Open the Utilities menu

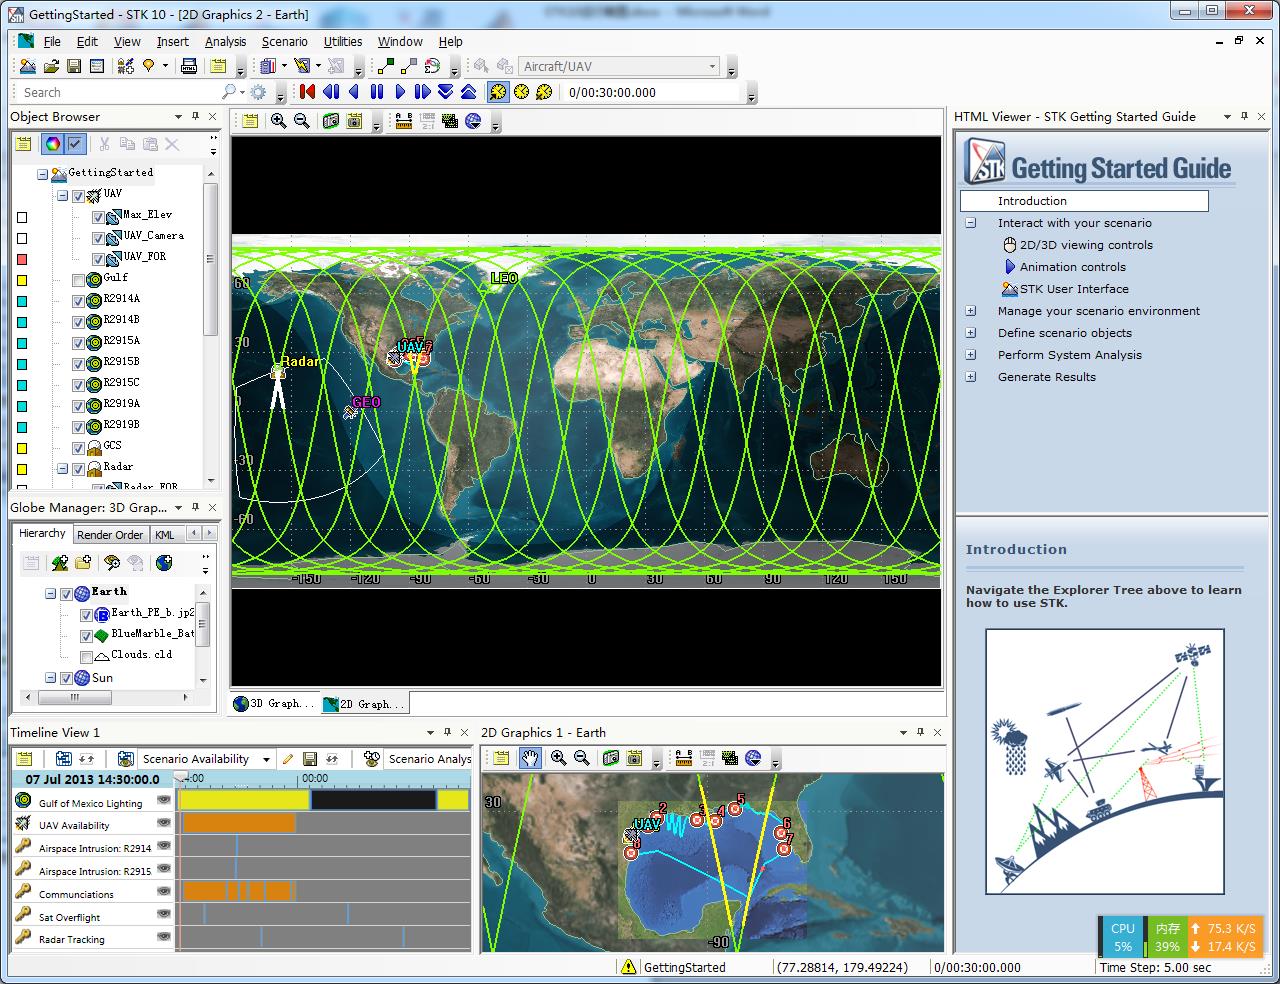[342, 41]
